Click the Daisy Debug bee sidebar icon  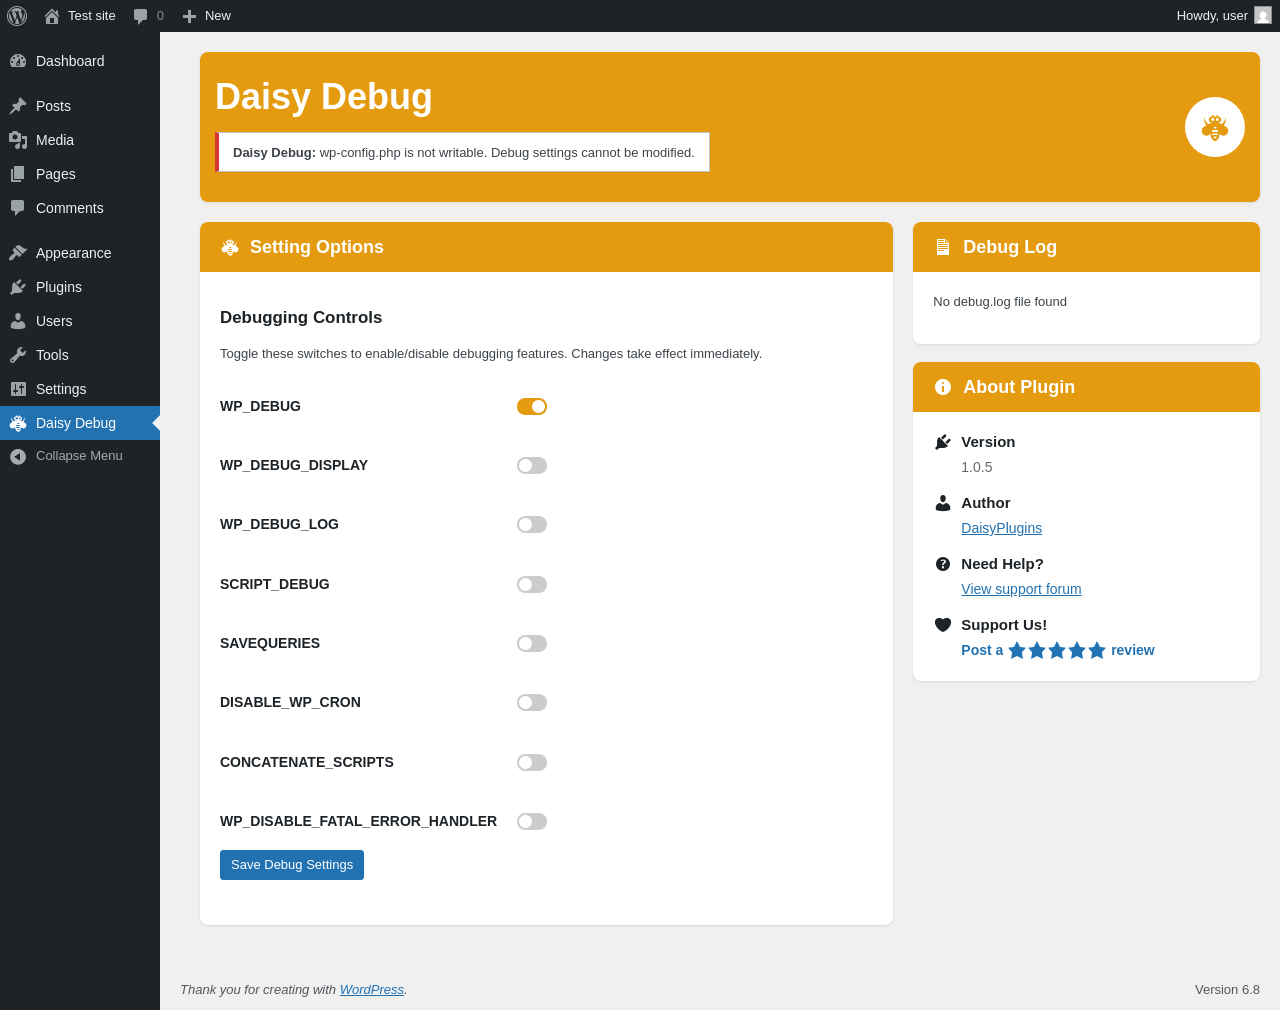18,423
